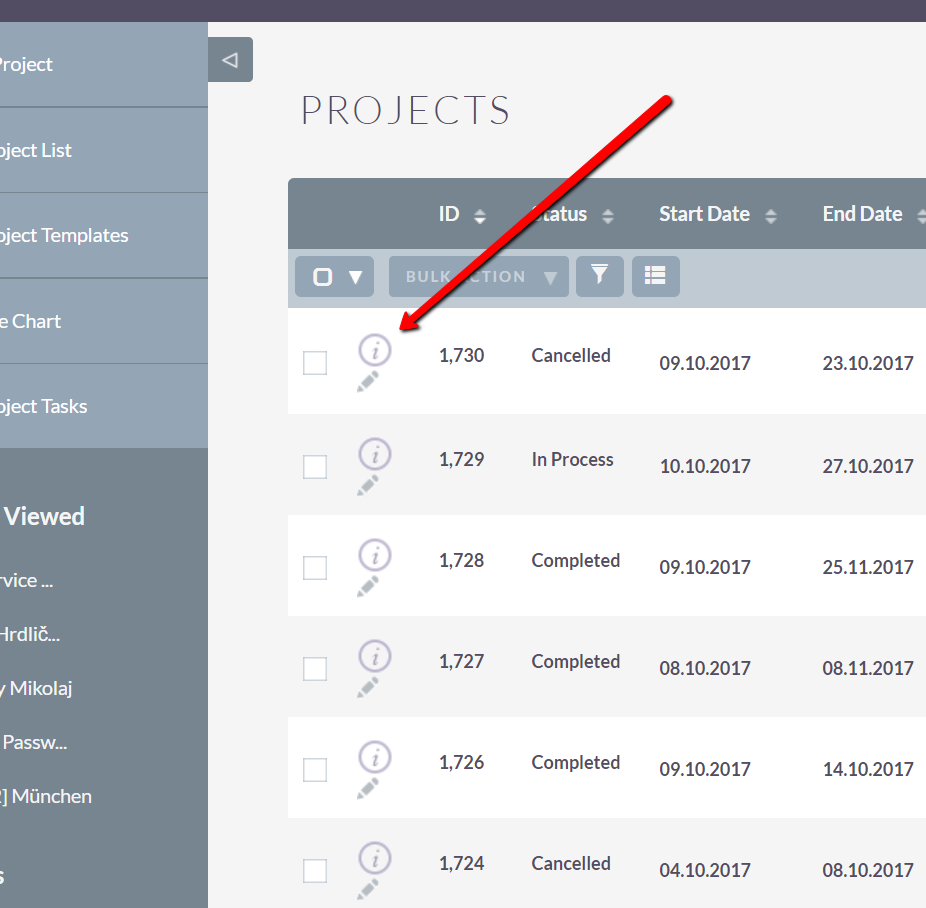
Task: Edit project 1,729 with pencil icon
Action: [368, 485]
